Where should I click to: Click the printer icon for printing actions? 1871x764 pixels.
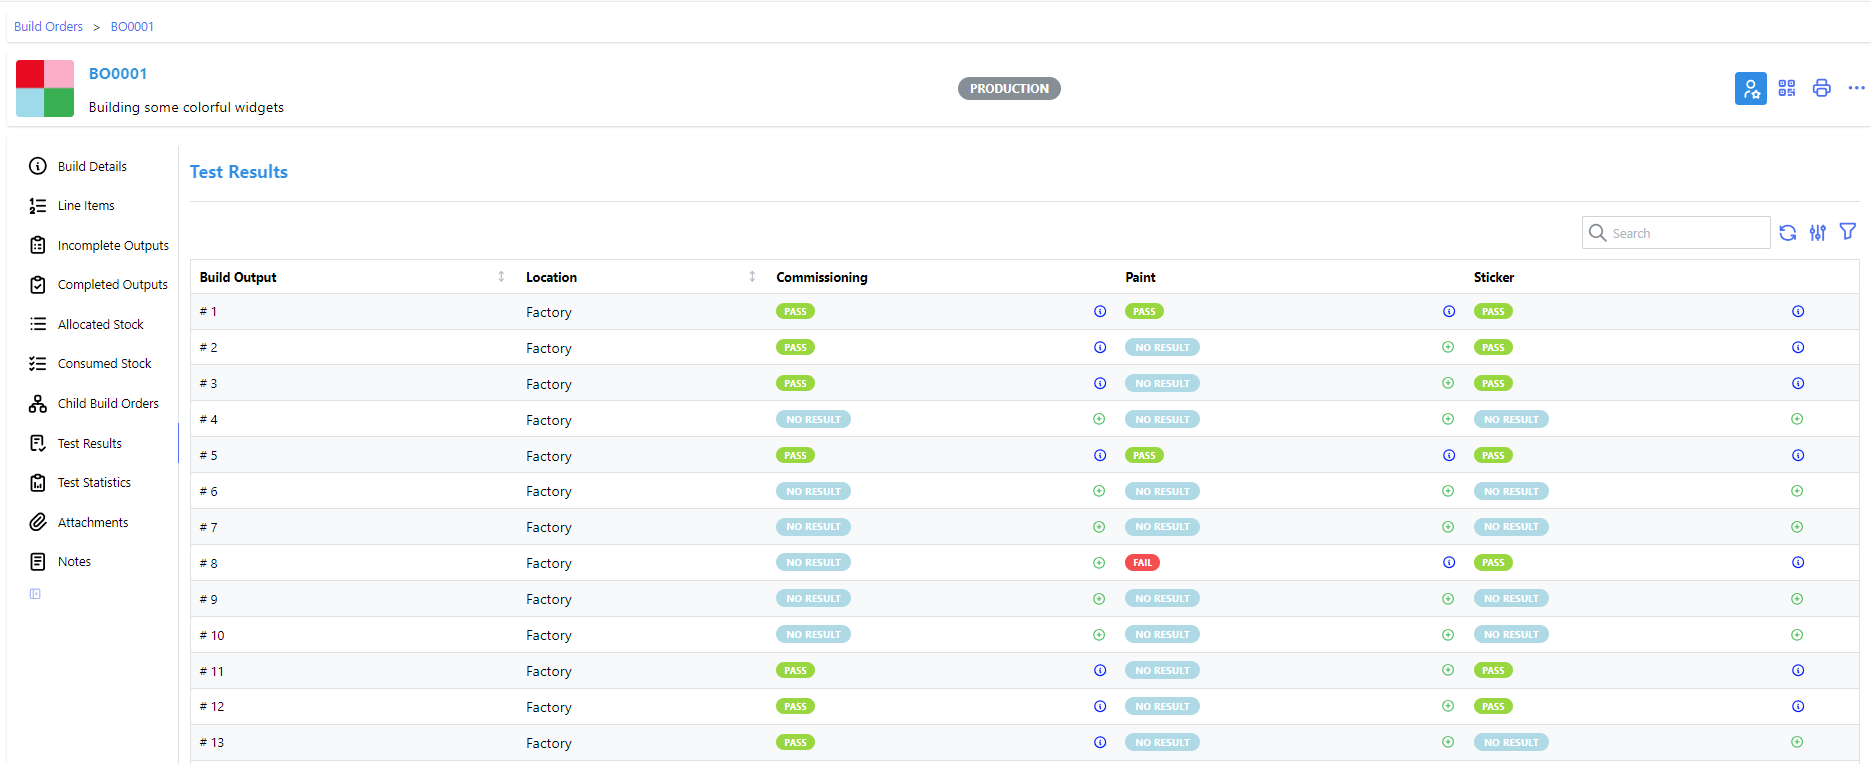[1822, 88]
